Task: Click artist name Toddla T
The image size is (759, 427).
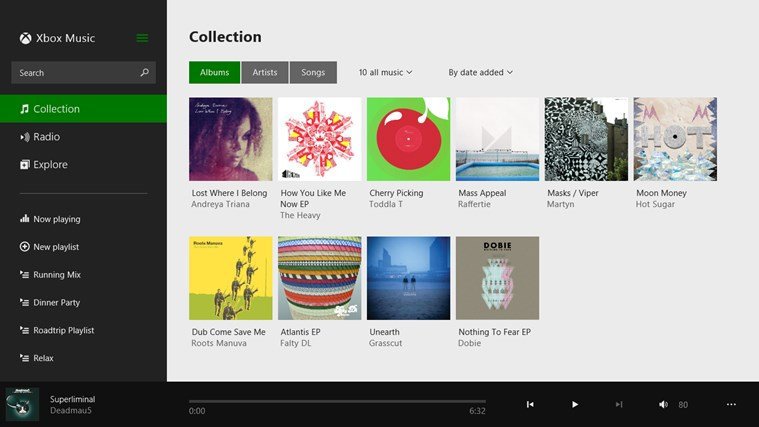Action: pos(386,204)
